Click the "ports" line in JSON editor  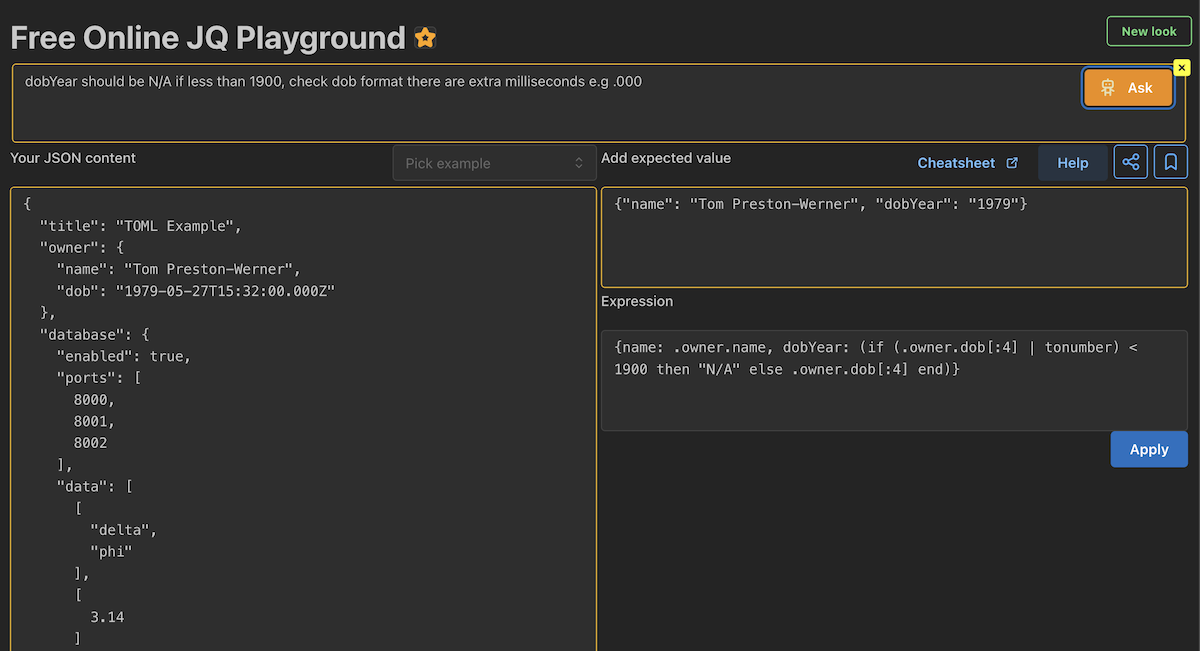[x=96, y=378]
